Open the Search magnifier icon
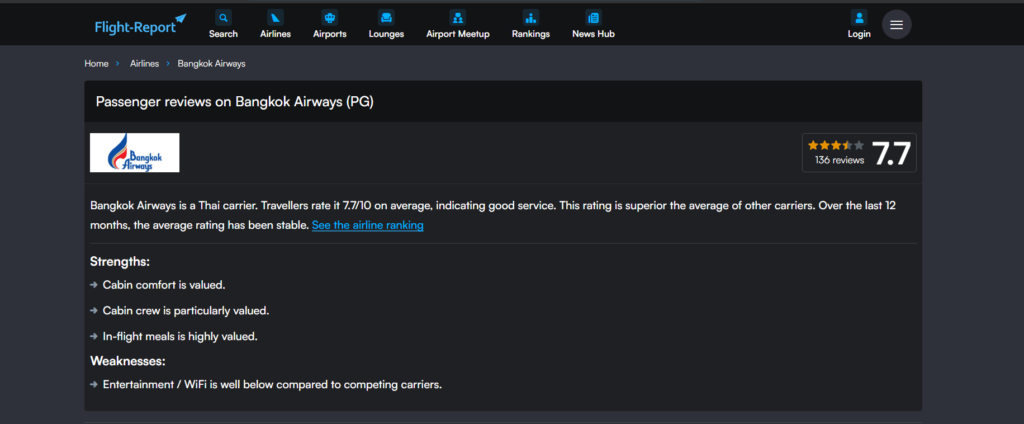Viewport: 1024px width, 424px height. point(223,18)
